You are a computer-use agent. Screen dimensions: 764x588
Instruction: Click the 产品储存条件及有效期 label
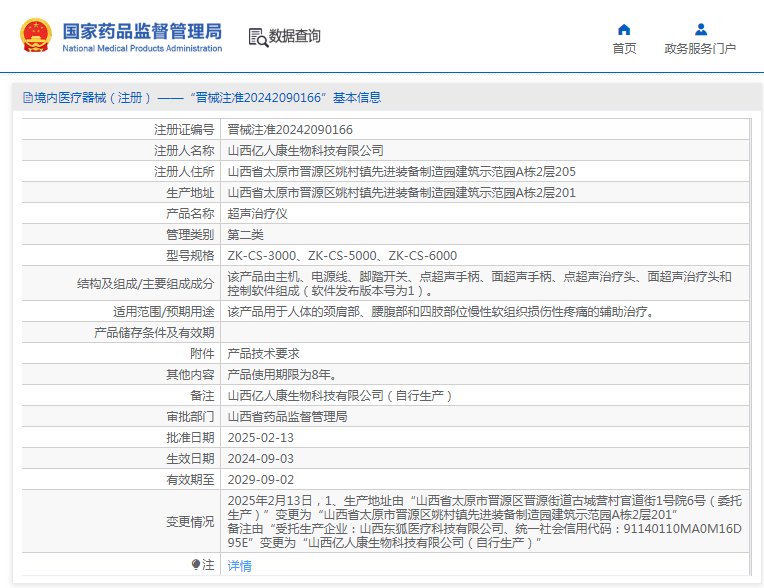point(154,332)
